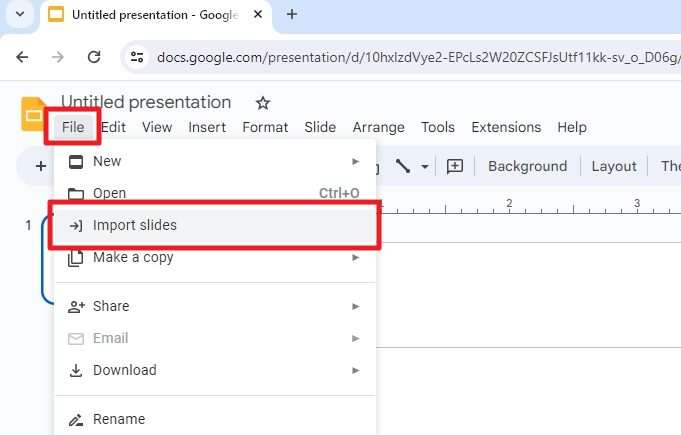Go back to previous page

[22, 57]
